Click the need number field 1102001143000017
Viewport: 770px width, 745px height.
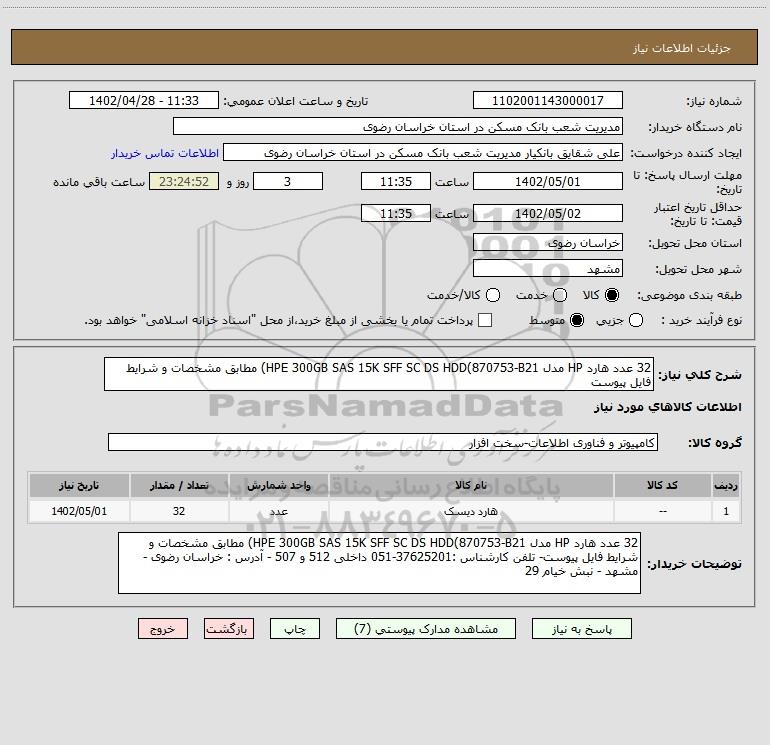(x=548, y=101)
